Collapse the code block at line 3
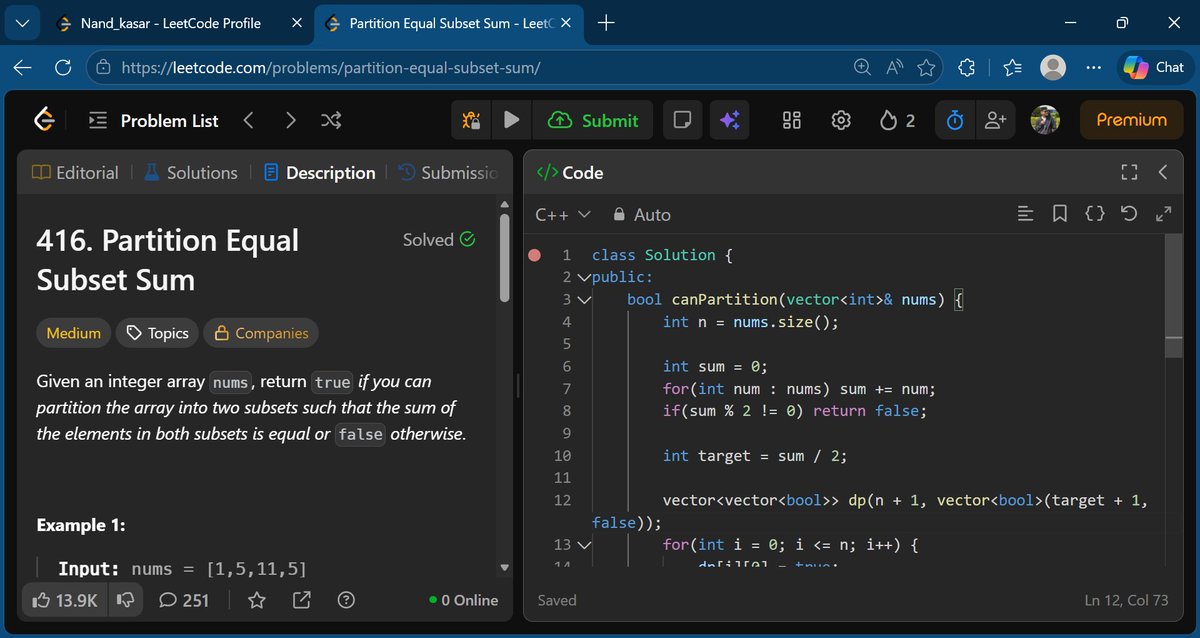 (x=585, y=299)
